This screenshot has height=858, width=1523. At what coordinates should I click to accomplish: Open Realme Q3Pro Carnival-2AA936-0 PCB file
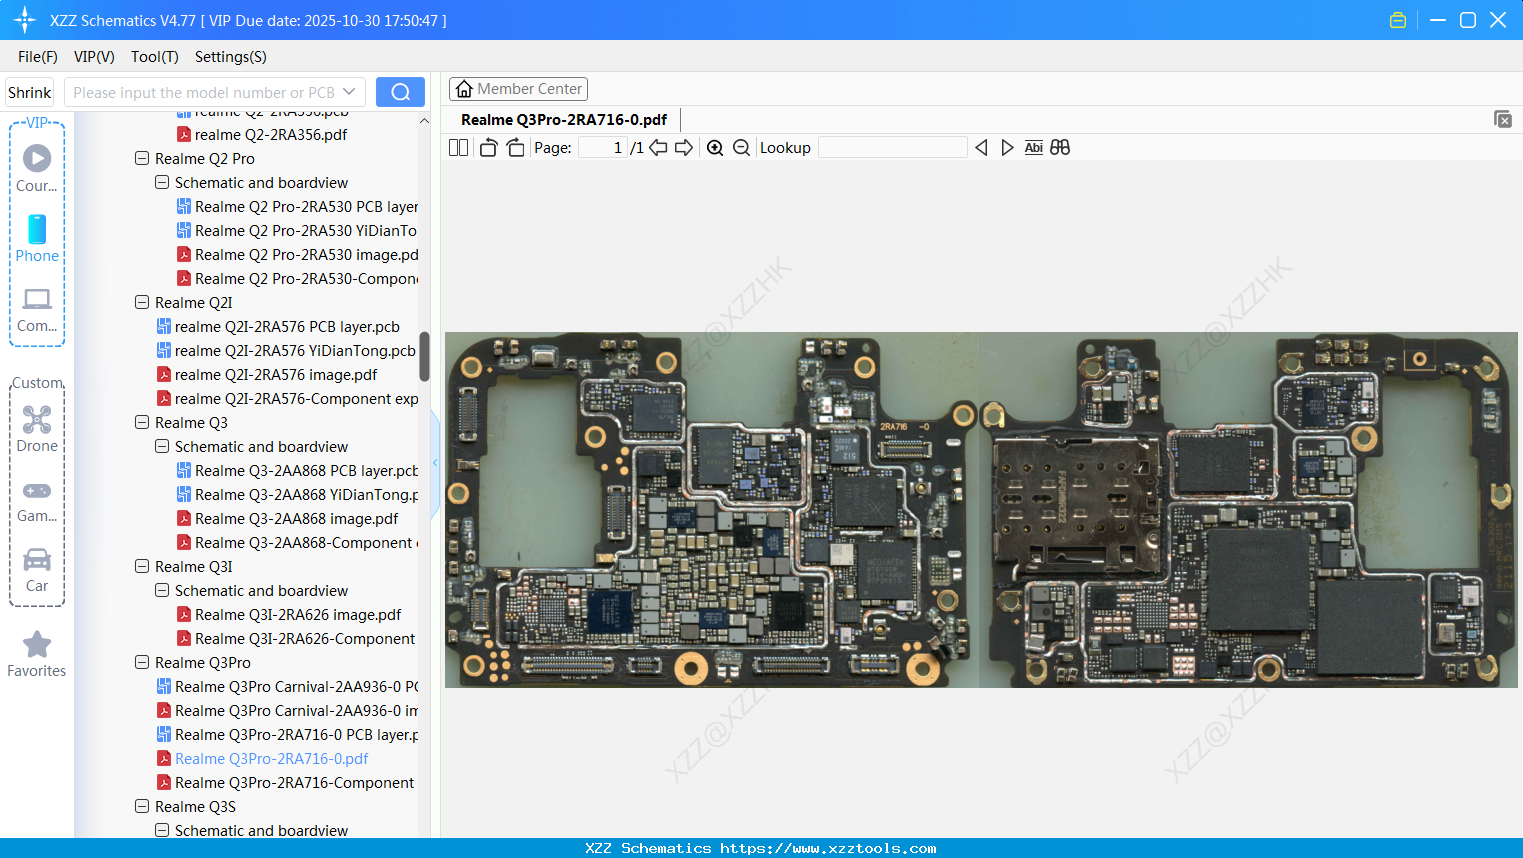[287, 687]
